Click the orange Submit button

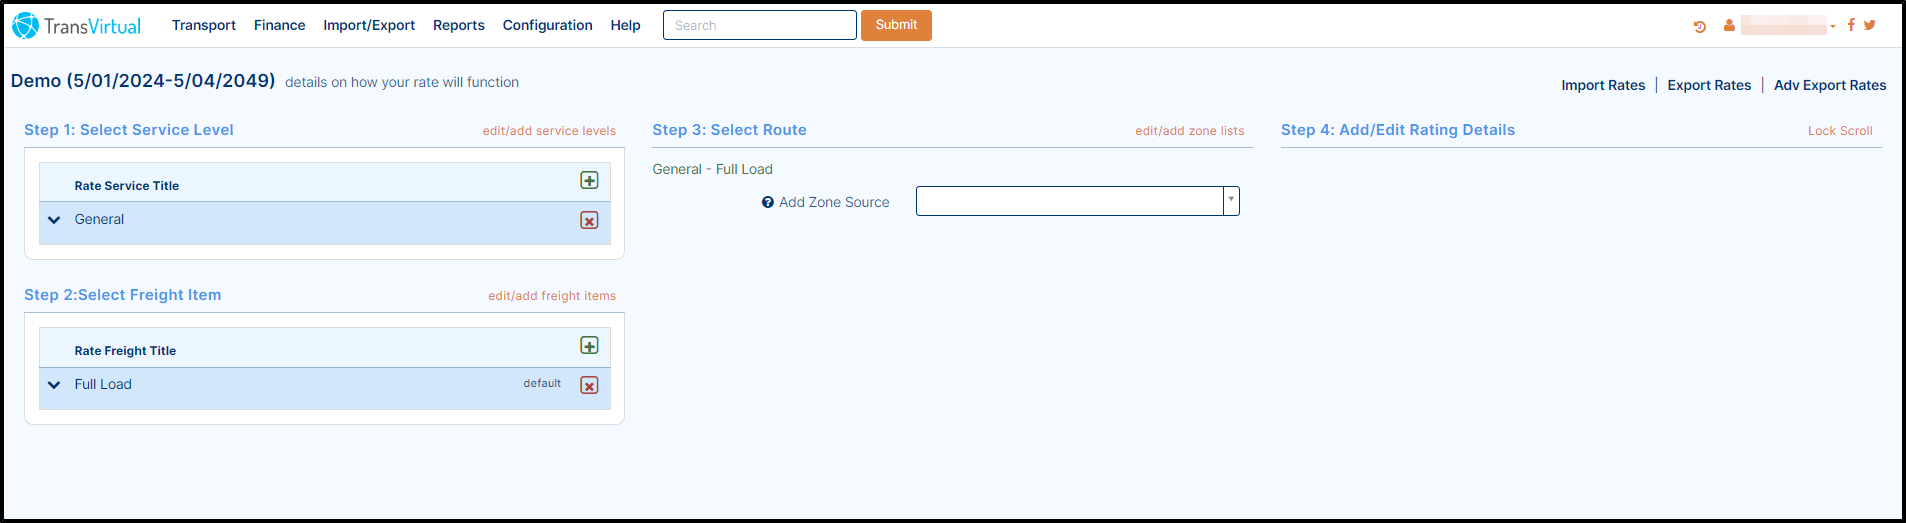(x=896, y=25)
